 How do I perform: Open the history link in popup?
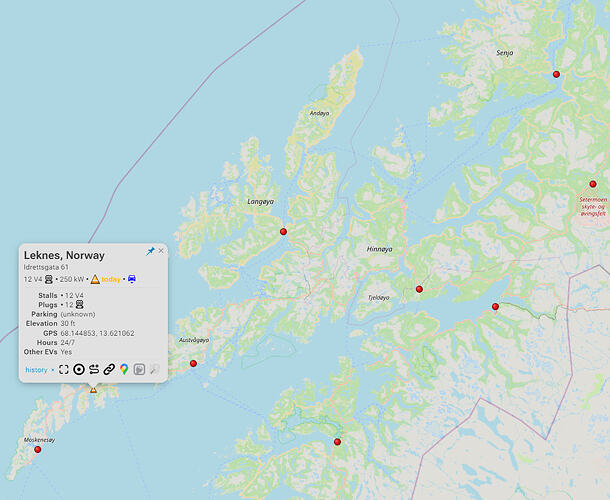point(36,370)
